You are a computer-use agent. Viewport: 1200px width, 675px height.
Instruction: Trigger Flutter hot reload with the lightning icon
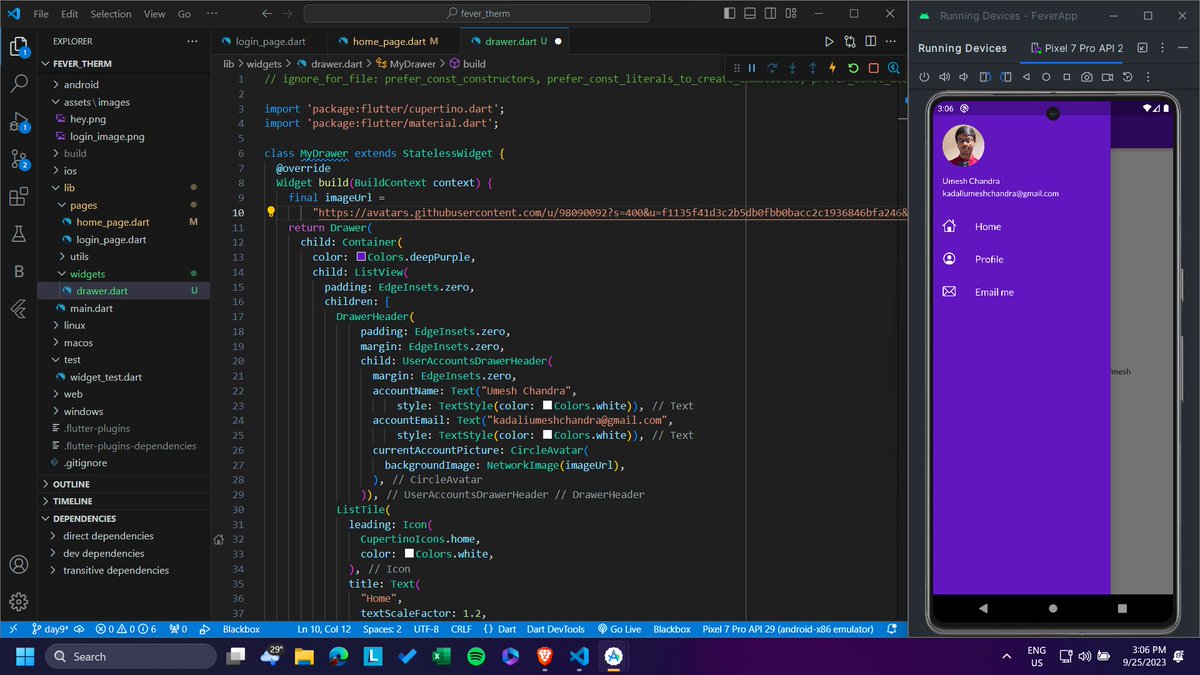tap(833, 68)
